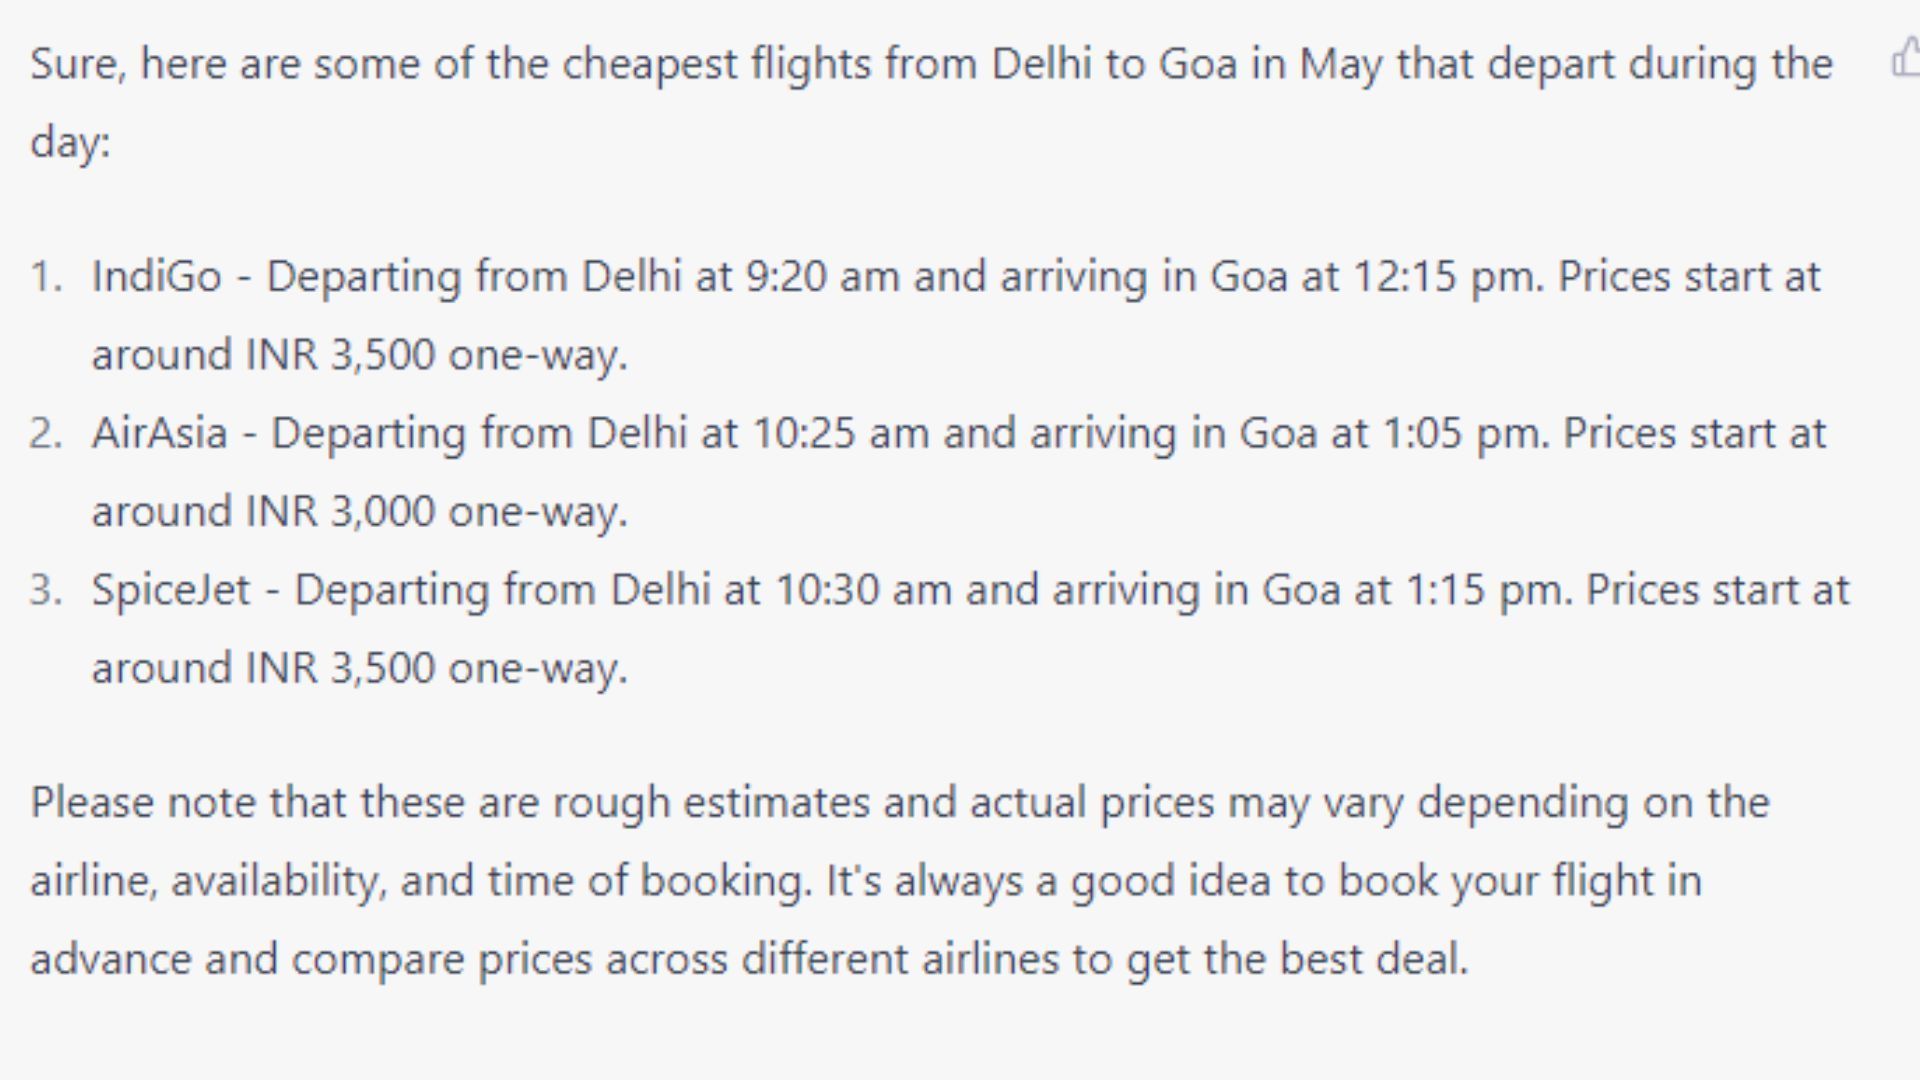Click list number 2 marker
The width and height of the screenshot is (1920, 1080).
(x=46, y=434)
